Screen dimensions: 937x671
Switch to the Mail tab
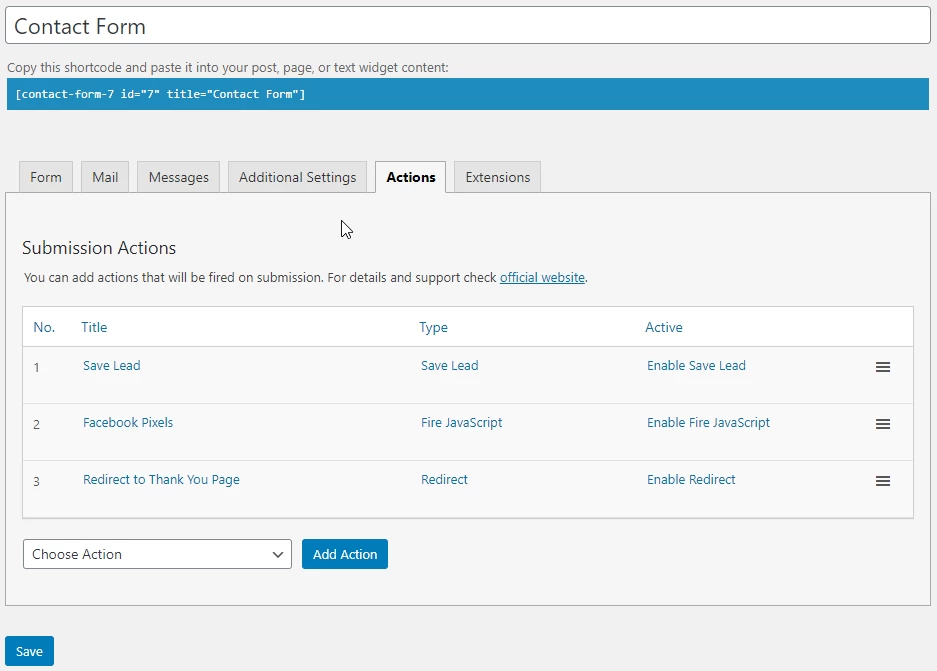[105, 177]
